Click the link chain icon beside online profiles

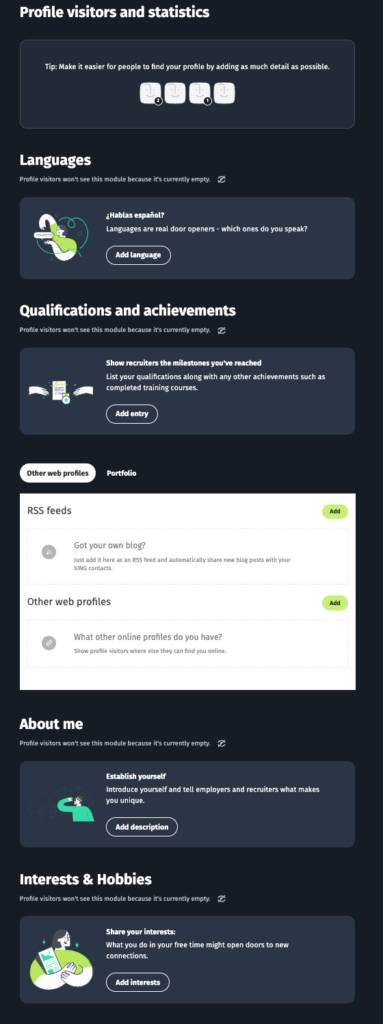(x=48, y=643)
